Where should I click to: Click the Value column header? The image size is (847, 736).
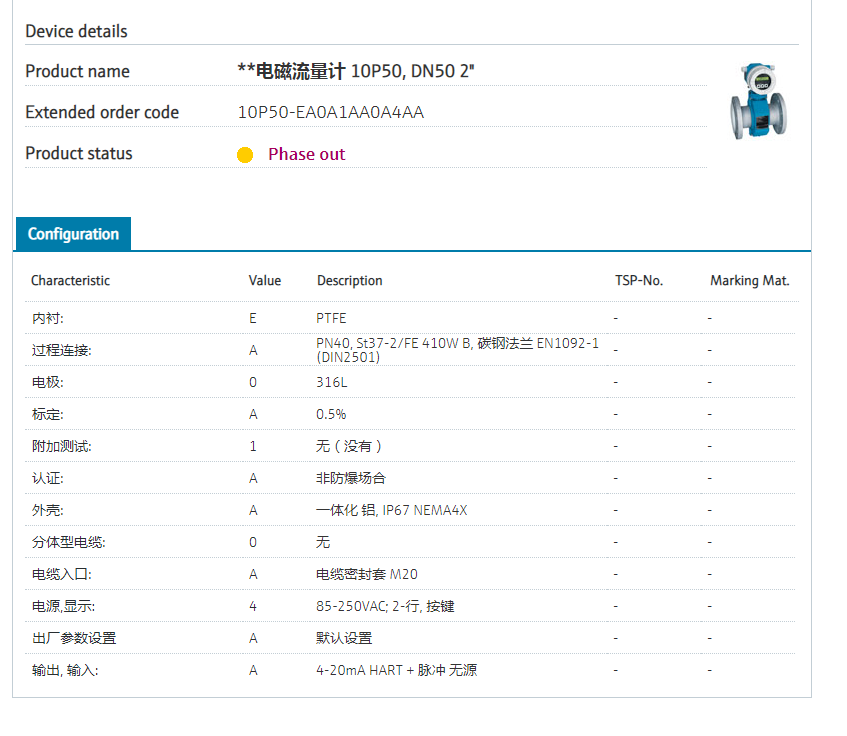pyautogui.click(x=265, y=281)
